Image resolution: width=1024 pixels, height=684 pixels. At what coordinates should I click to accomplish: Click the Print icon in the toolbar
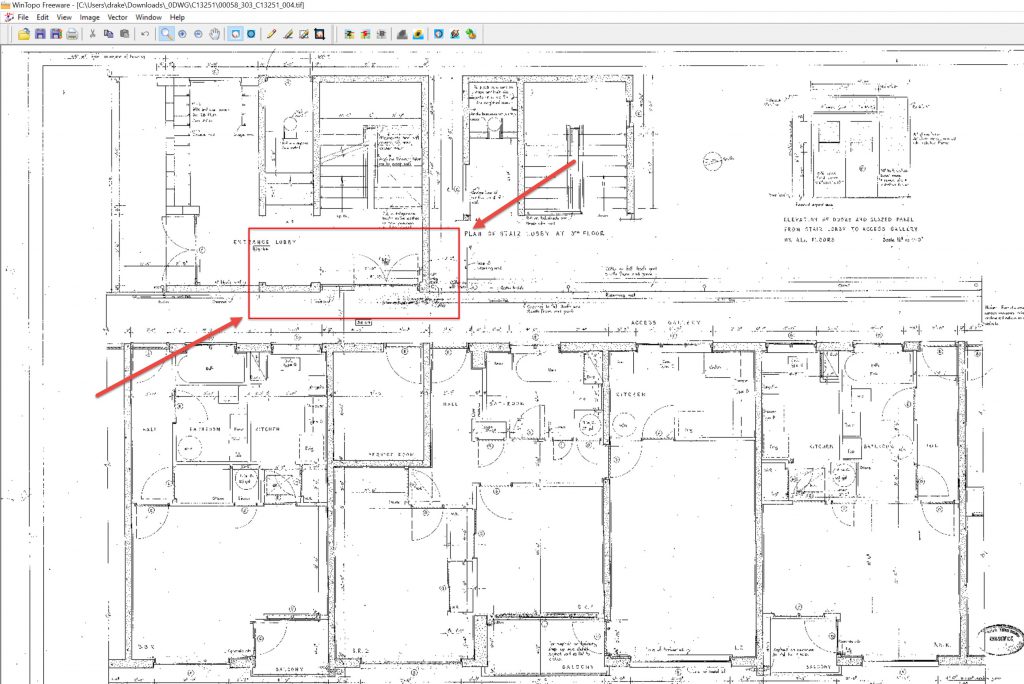coord(72,34)
